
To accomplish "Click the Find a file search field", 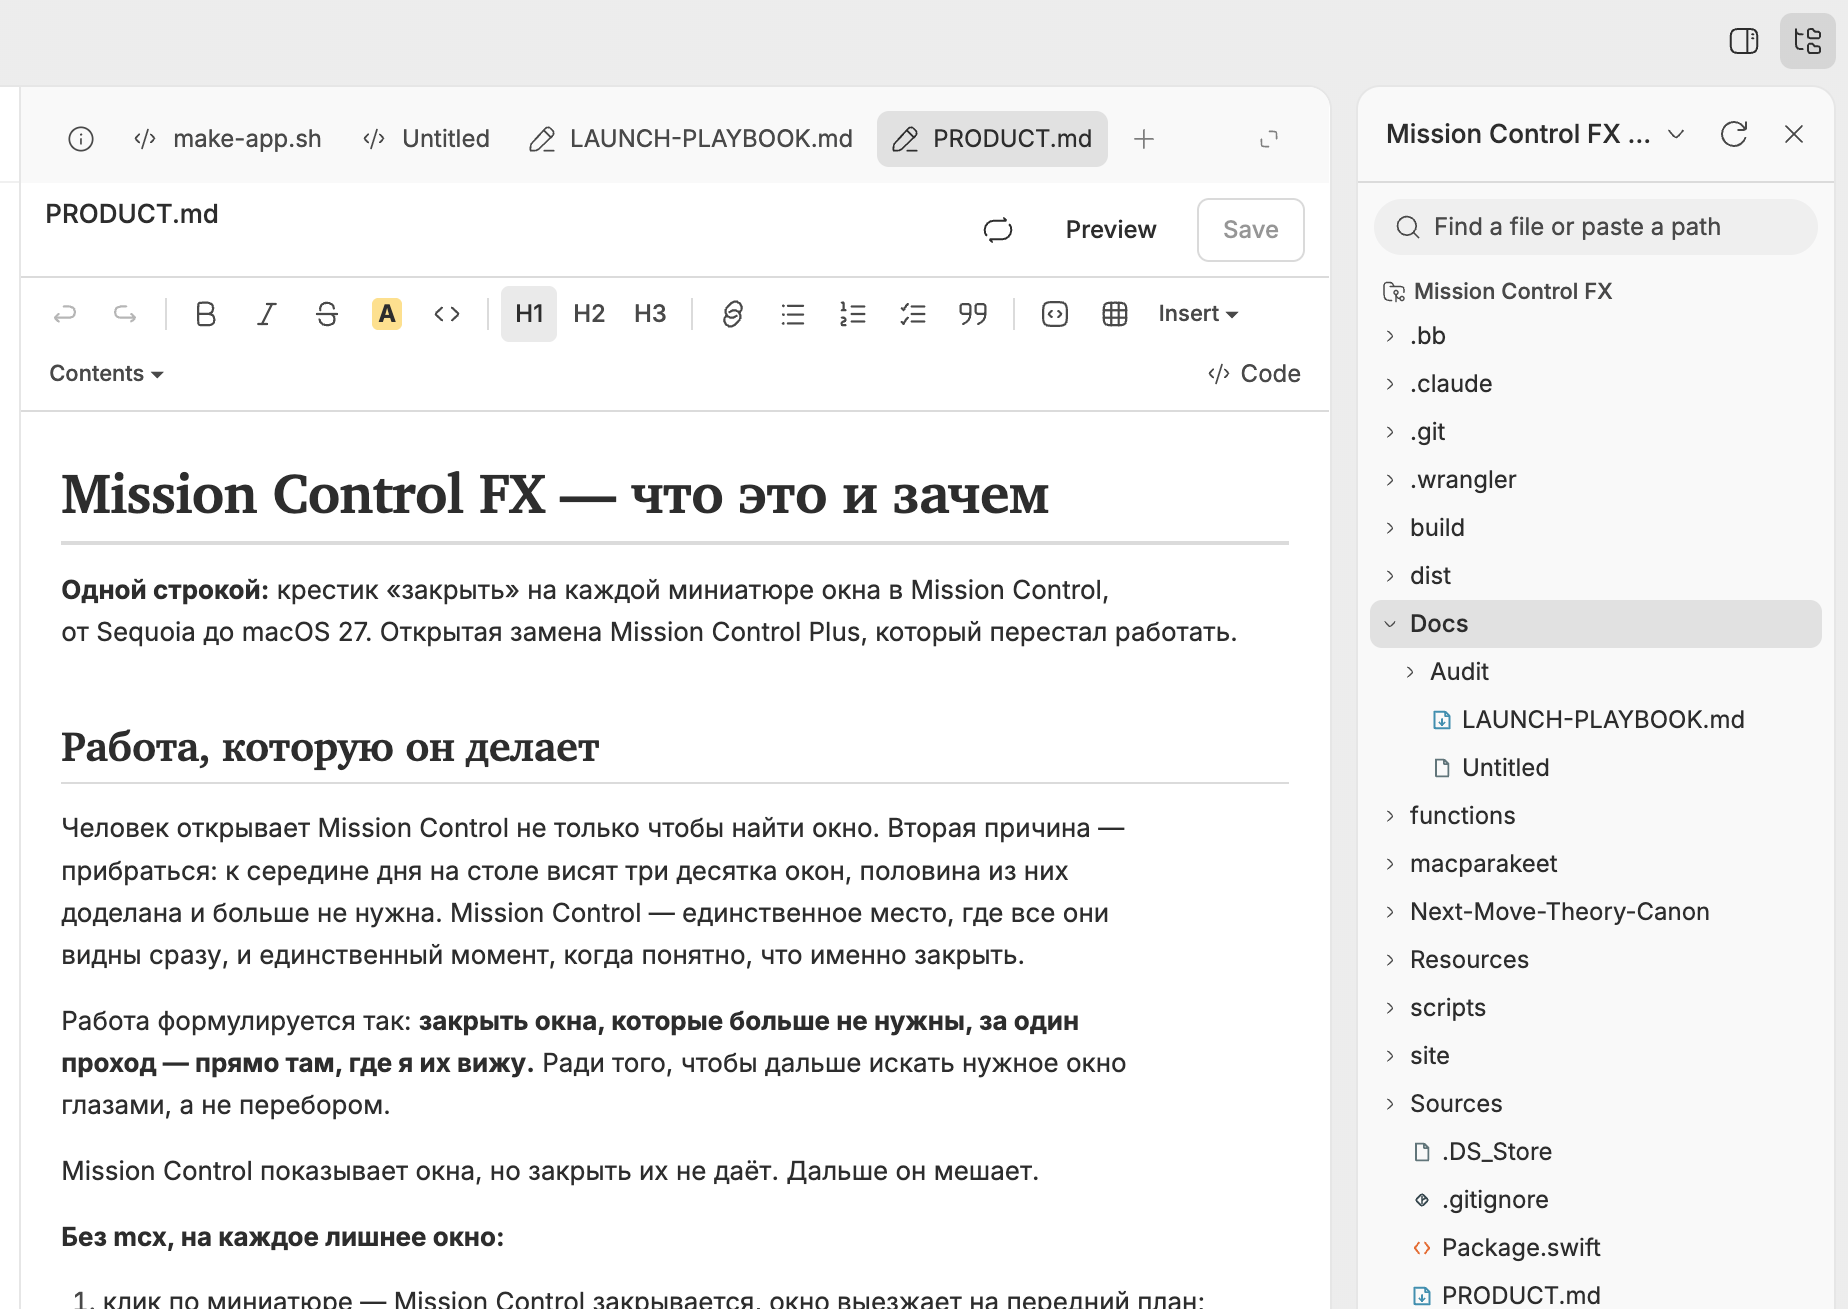I will tap(1596, 227).
